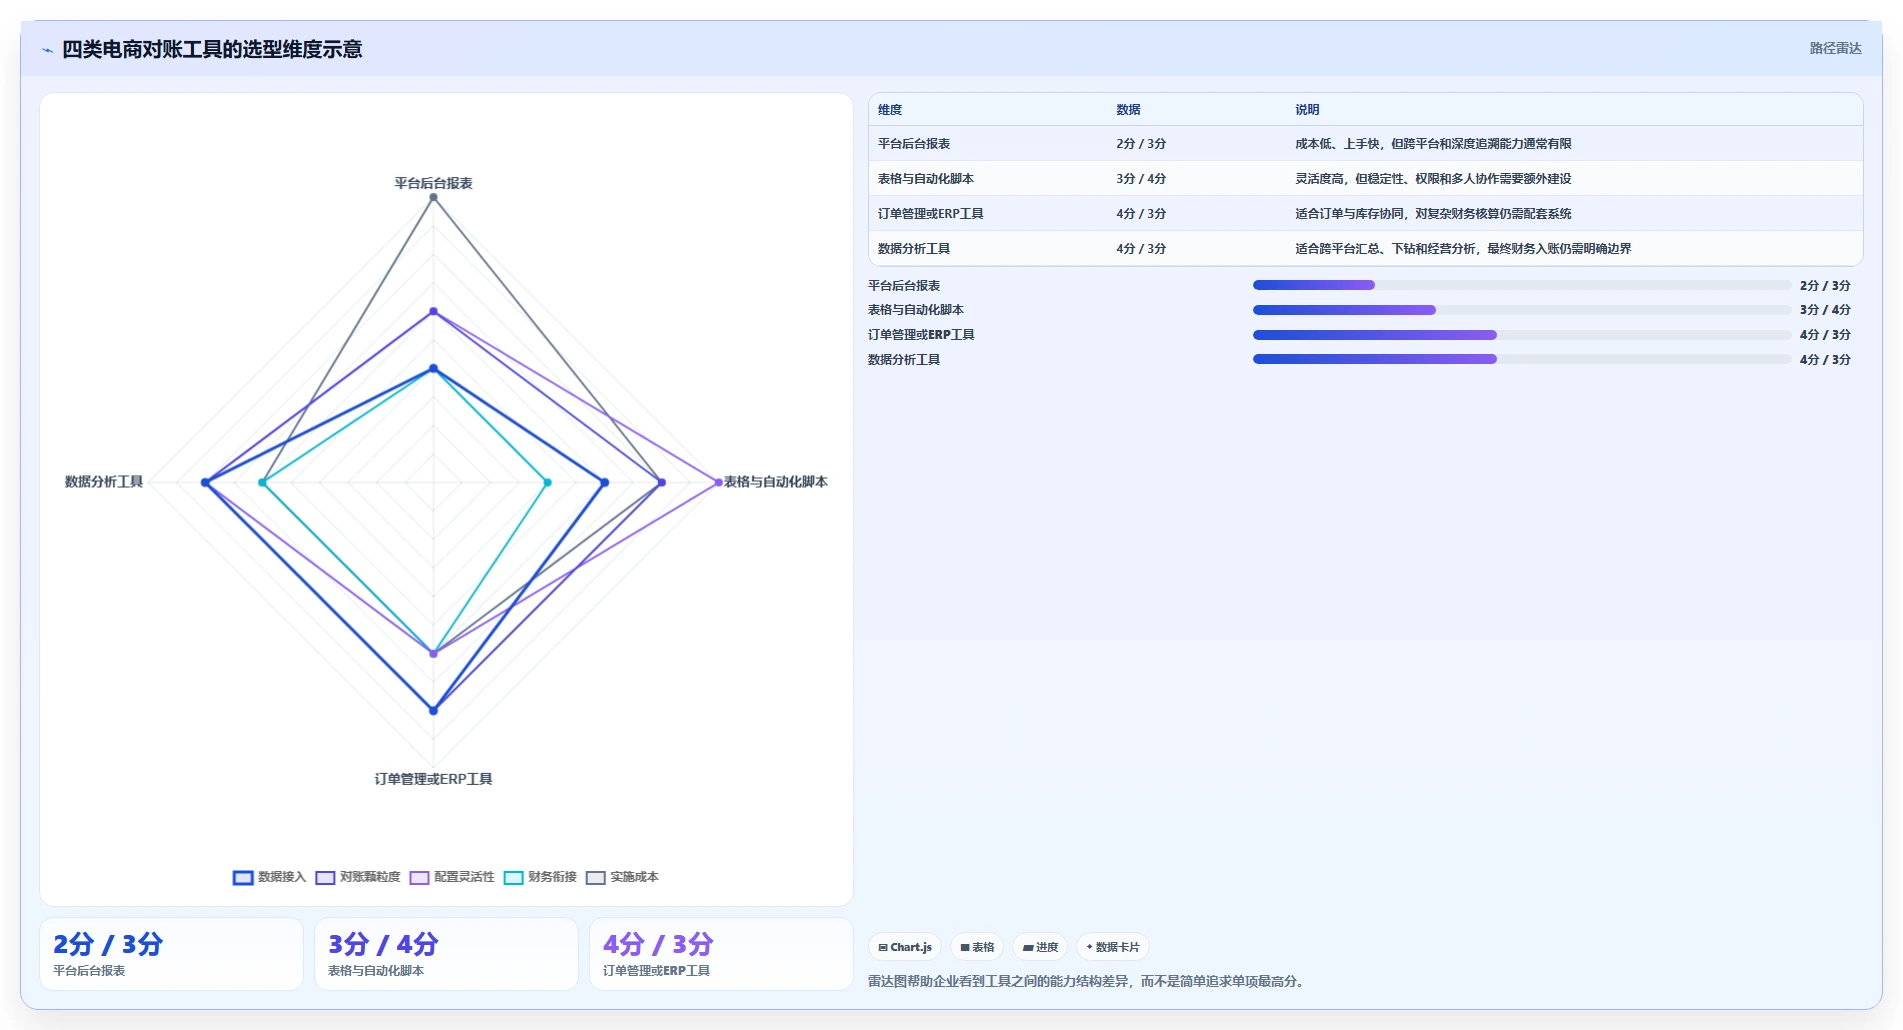Click the gray data point at 平台后台报表 peak
Screen dimensions: 1903x1030
tap(433, 197)
